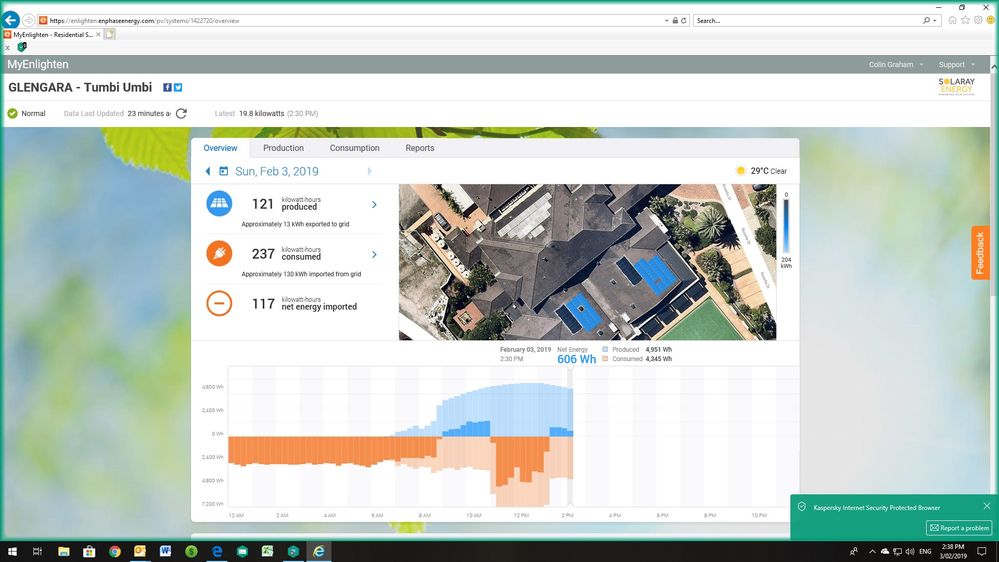The width and height of the screenshot is (999, 562).
Task: Click the net energy imported minus icon
Action: click(219, 303)
